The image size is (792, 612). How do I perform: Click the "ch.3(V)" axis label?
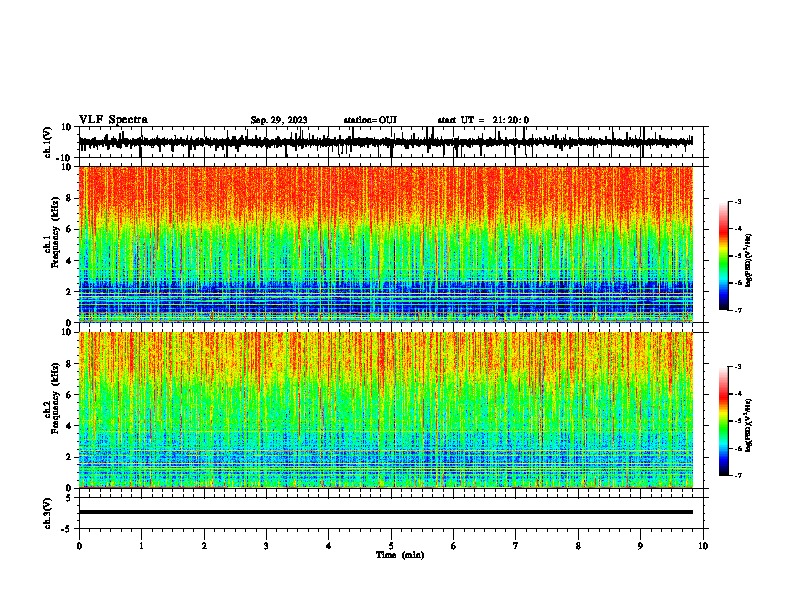click(48, 513)
